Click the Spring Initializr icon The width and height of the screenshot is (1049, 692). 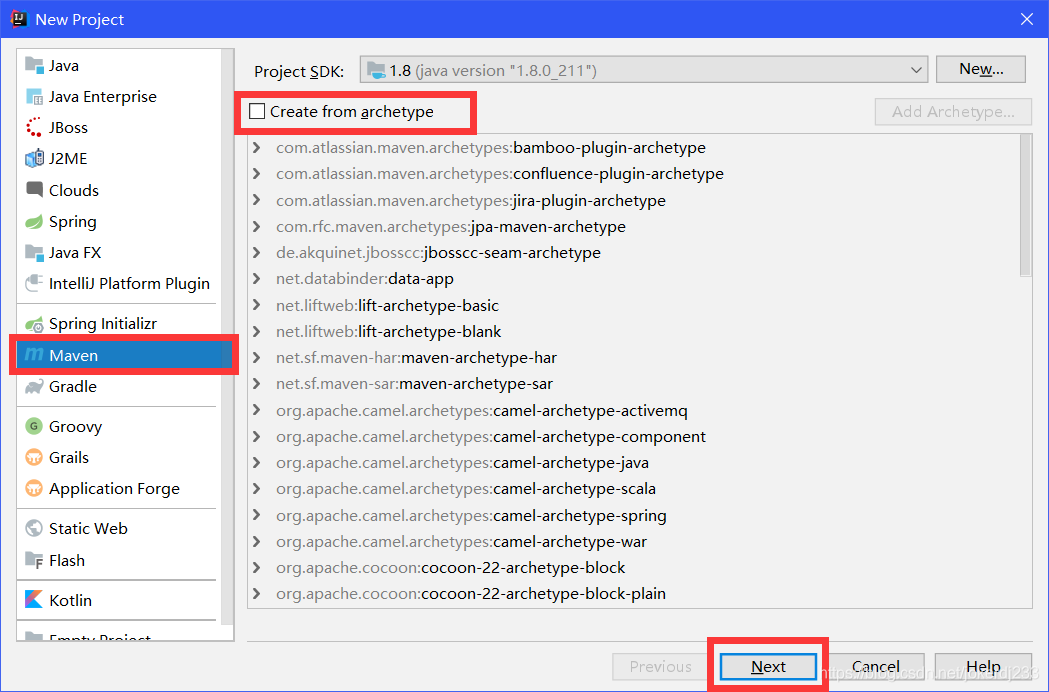(x=34, y=324)
